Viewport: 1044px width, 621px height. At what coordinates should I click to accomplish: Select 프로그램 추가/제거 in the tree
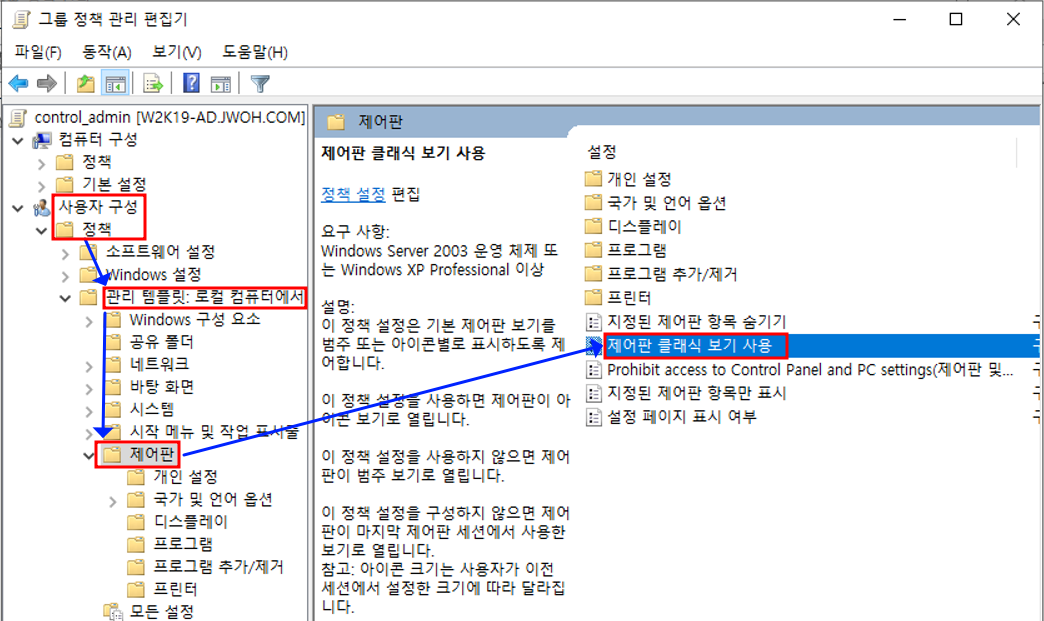click(x=218, y=566)
